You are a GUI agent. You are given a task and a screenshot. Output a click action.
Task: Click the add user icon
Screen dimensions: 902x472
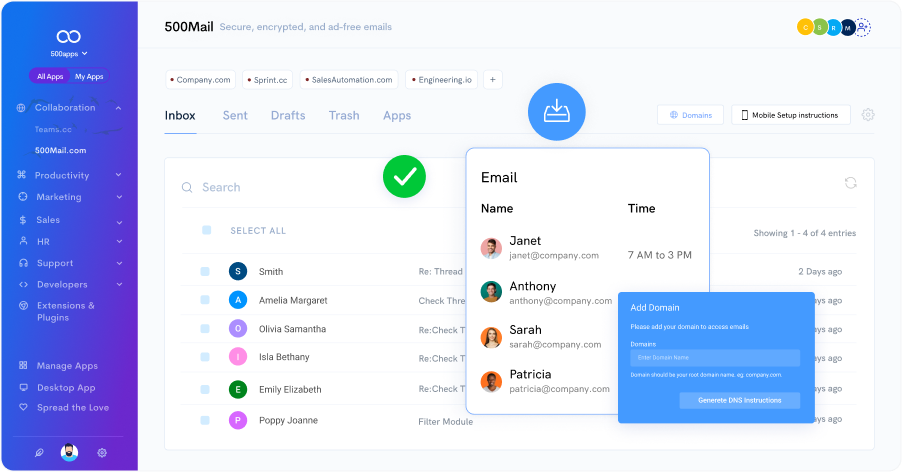click(863, 28)
